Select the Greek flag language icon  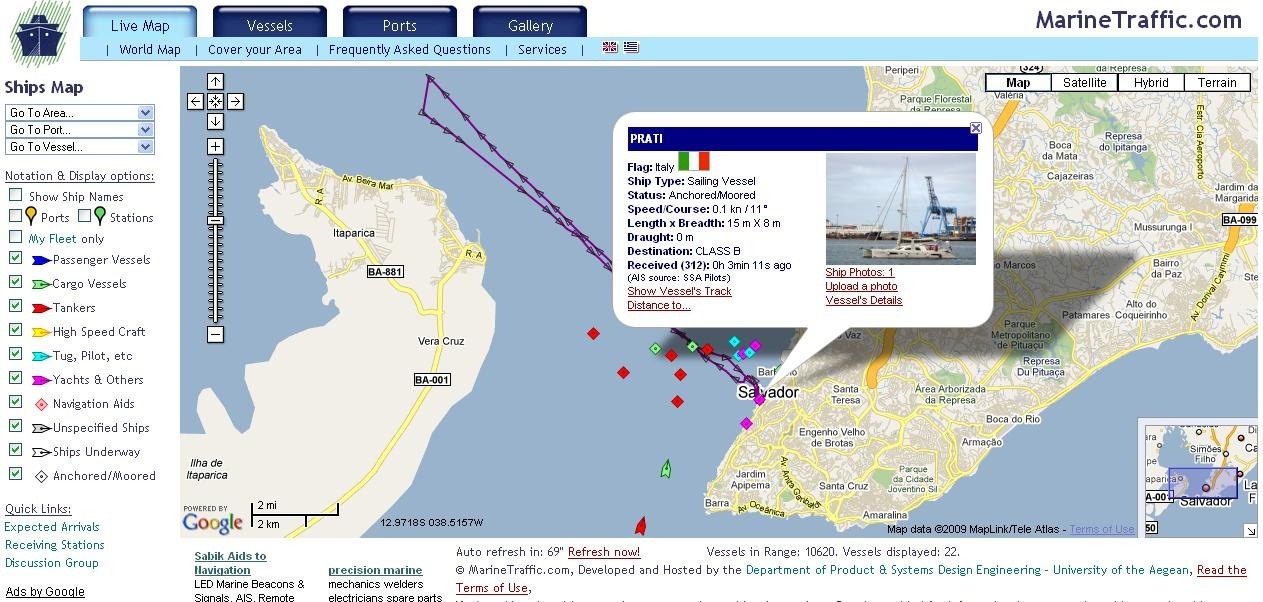tap(631, 47)
